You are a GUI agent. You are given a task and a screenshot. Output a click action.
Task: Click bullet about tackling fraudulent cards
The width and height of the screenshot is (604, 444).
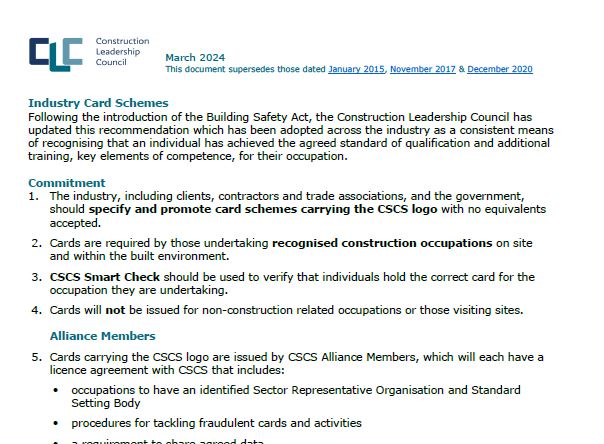click(x=216, y=423)
